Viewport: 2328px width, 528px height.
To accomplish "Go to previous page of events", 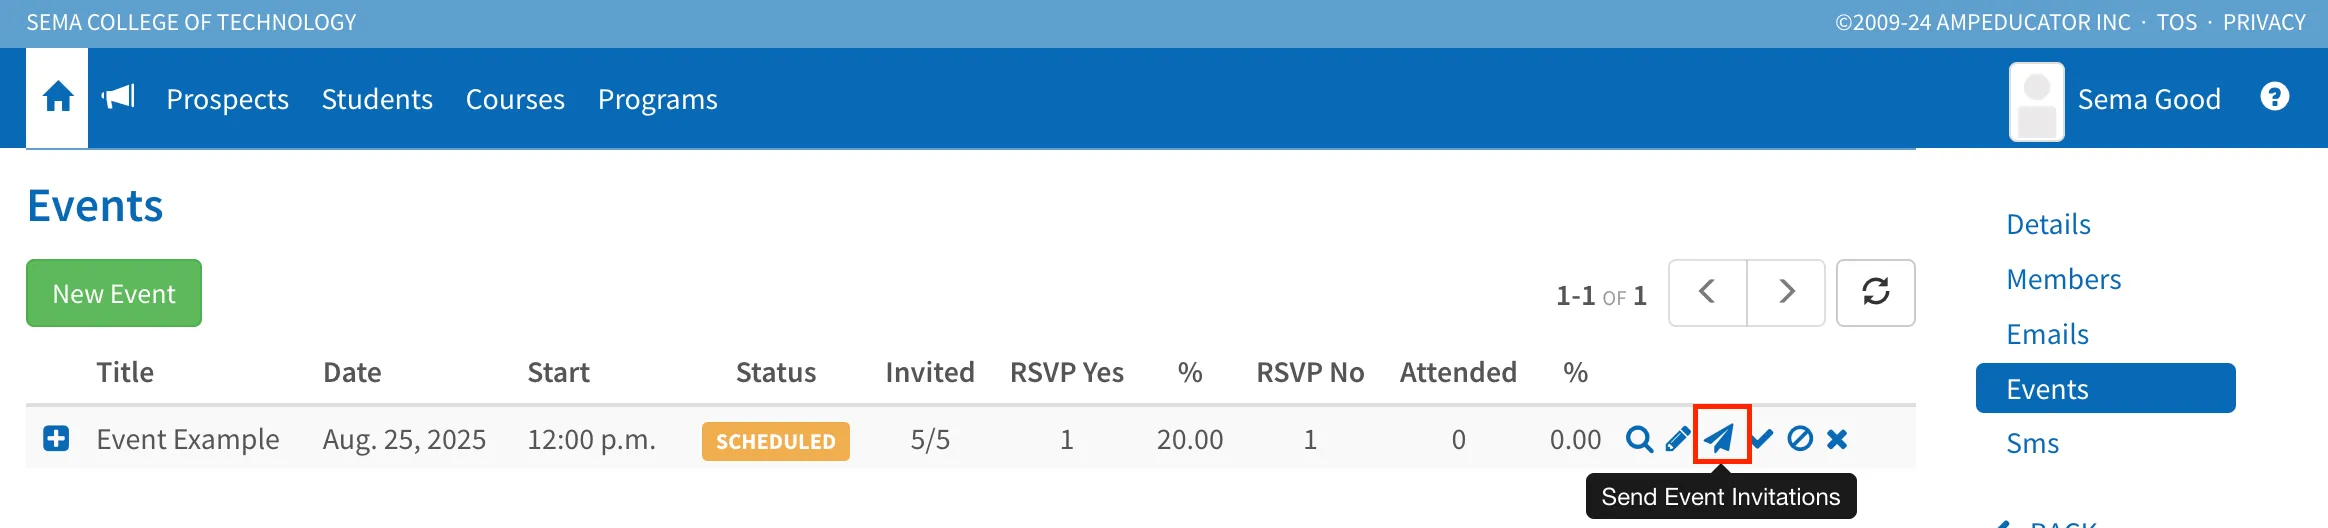I will [x=1708, y=293].
